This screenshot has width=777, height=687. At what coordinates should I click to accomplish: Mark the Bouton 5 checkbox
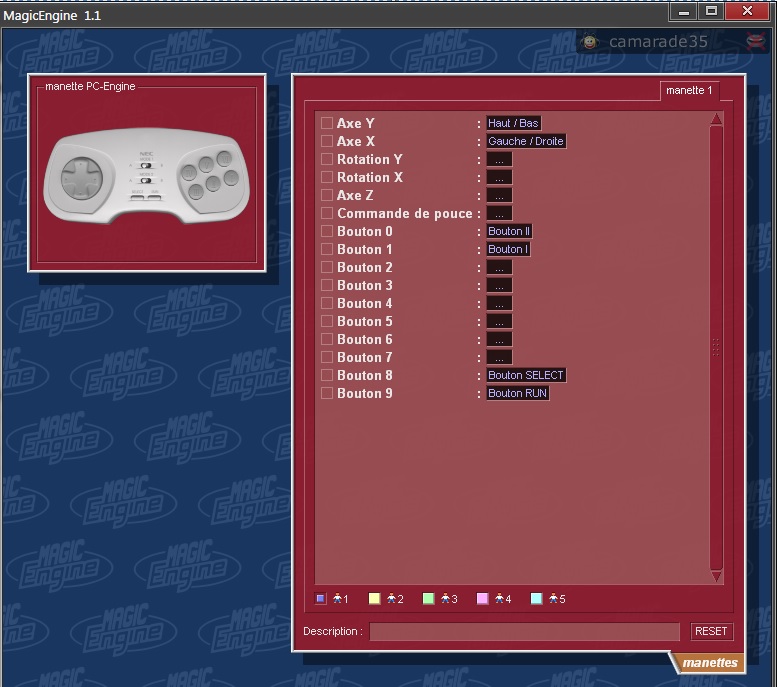[x=327, y=321]
